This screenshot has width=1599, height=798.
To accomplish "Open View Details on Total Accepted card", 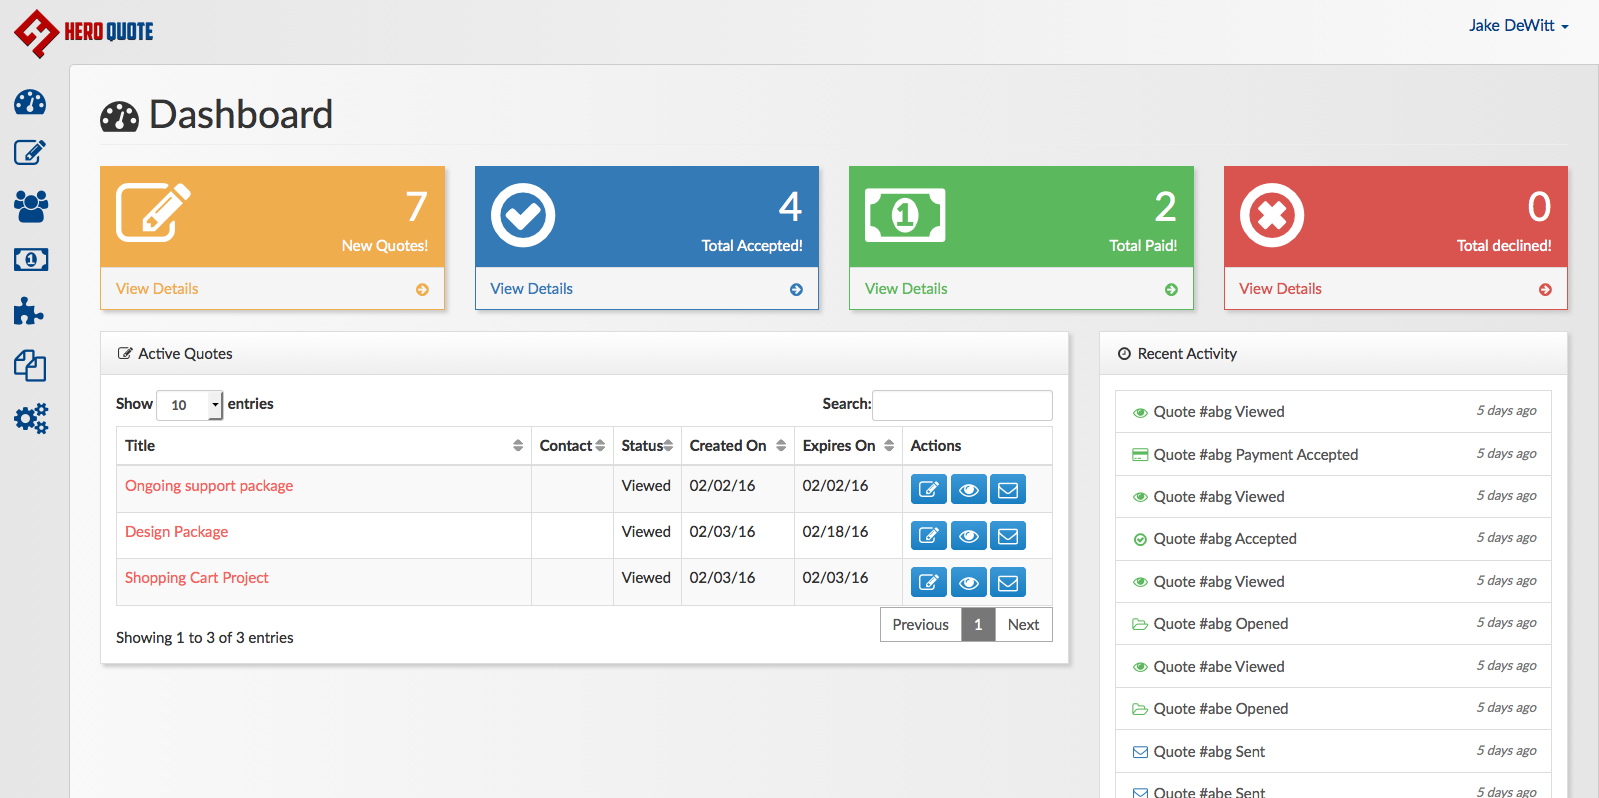I will tap(532, 289).
